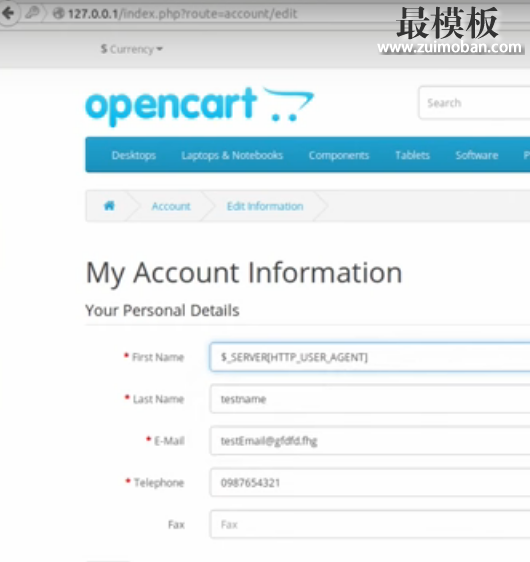
Task: Open the Currency dropdown
Action: coord(132,49)
